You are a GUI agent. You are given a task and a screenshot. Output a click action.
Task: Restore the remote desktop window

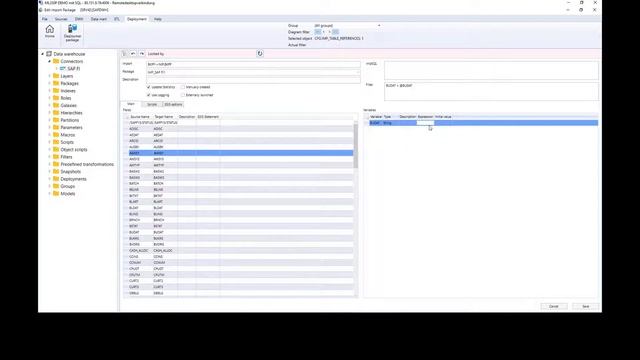click(x=582, y=2)
